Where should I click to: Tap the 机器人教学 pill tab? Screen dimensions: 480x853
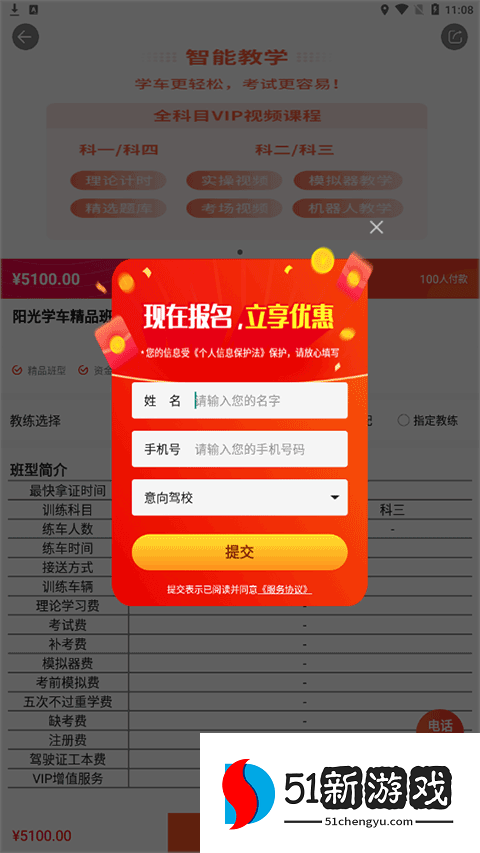(349, 208)
